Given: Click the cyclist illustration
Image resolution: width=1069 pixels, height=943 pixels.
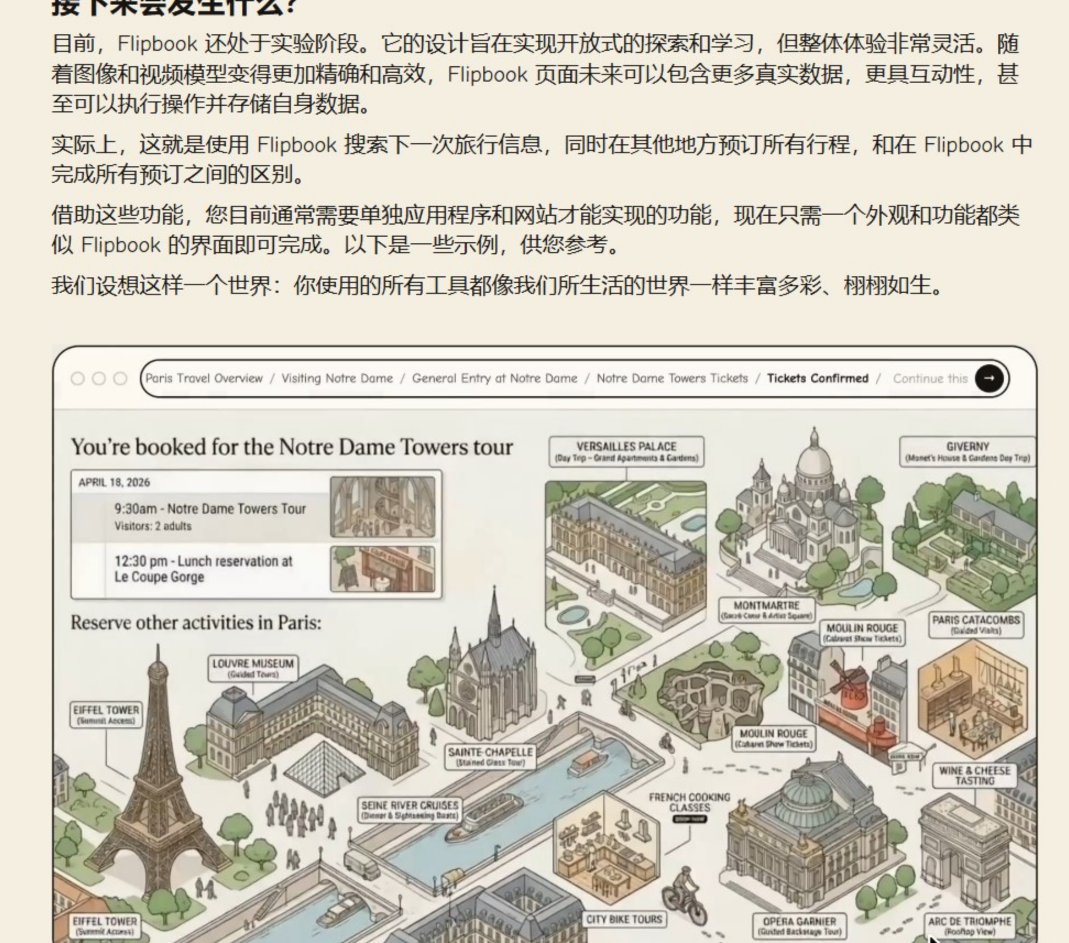Looking at the screenshot, I should (684, 895).
